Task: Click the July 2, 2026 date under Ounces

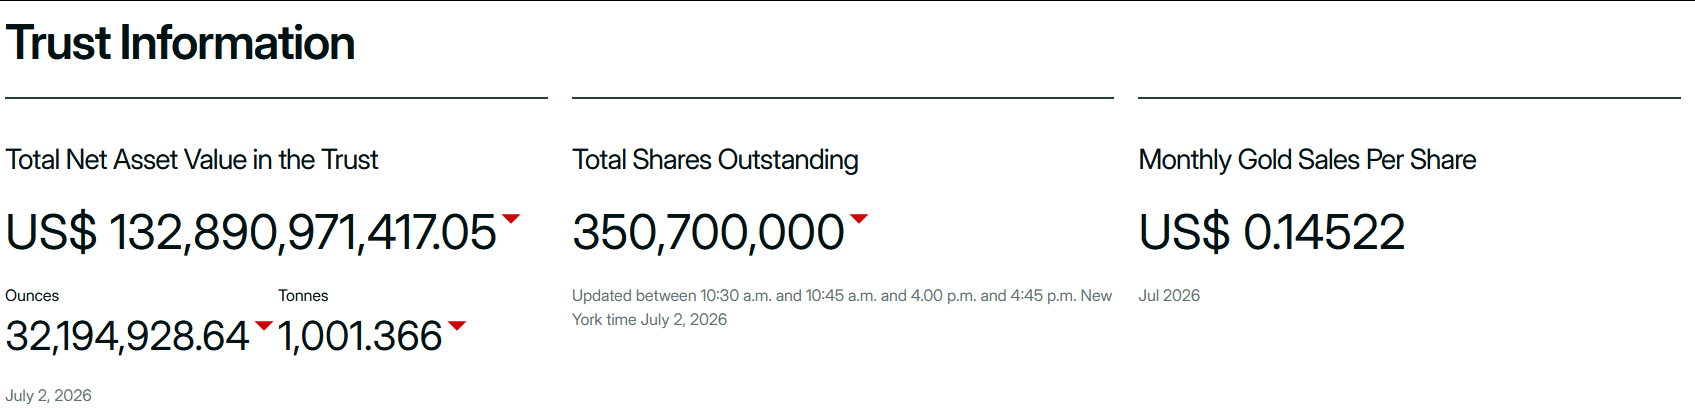Action: click(x=48, y=396)
